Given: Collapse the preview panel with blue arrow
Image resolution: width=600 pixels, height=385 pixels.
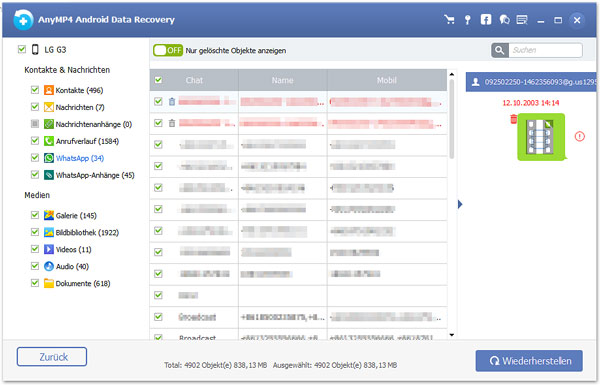Looking at the screenshot, I should [x=460, y=204].
